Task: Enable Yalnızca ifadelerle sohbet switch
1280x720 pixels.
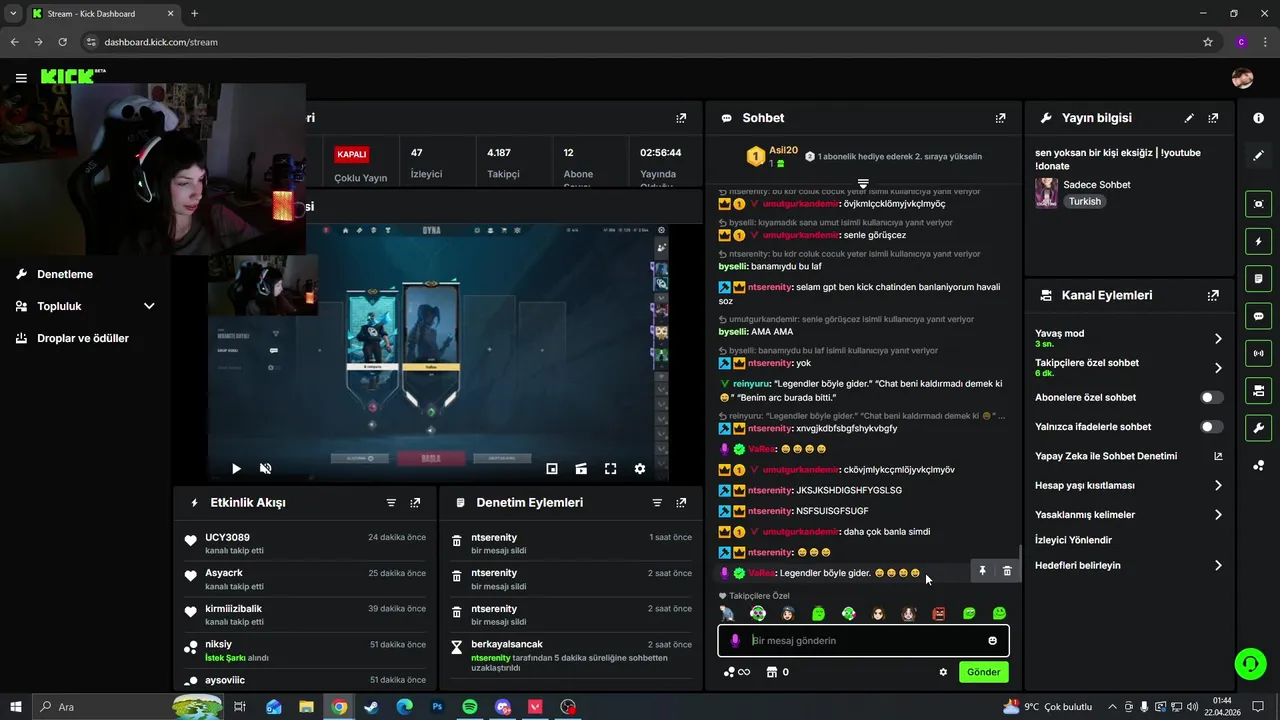Action: (1211, 427)
